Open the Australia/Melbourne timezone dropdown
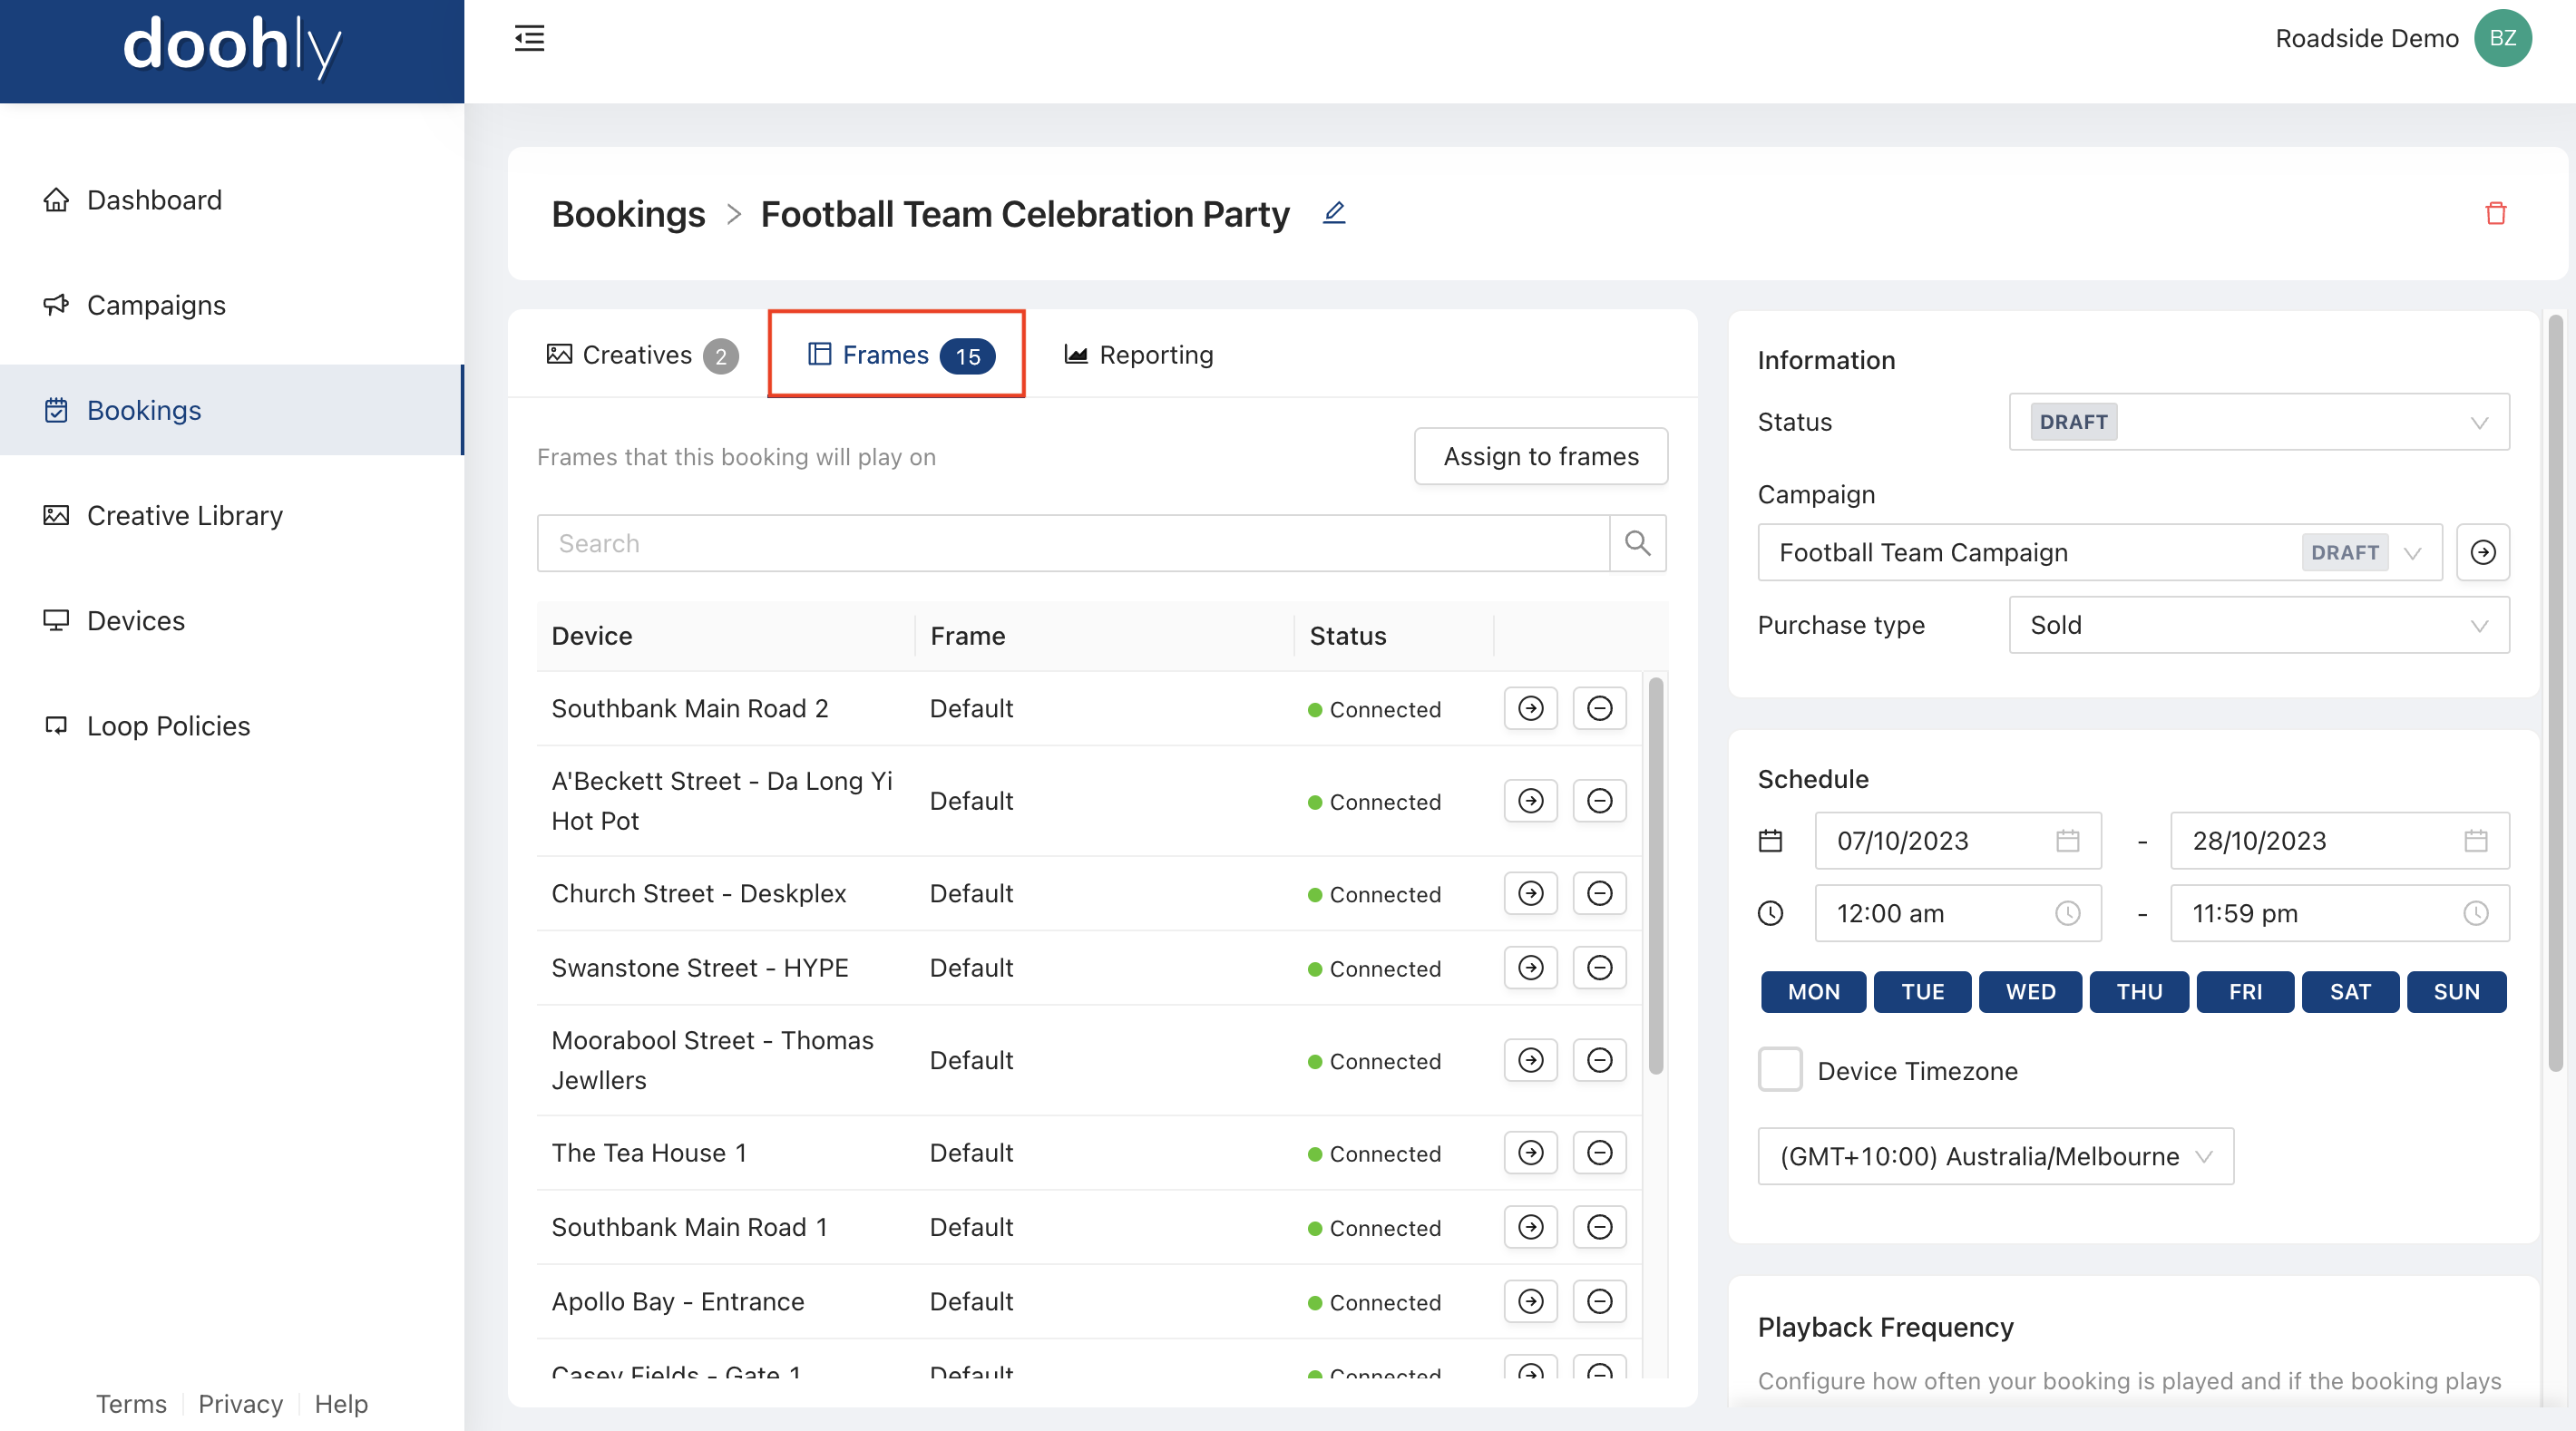The image size is (2576, 1431). 1994,1156
